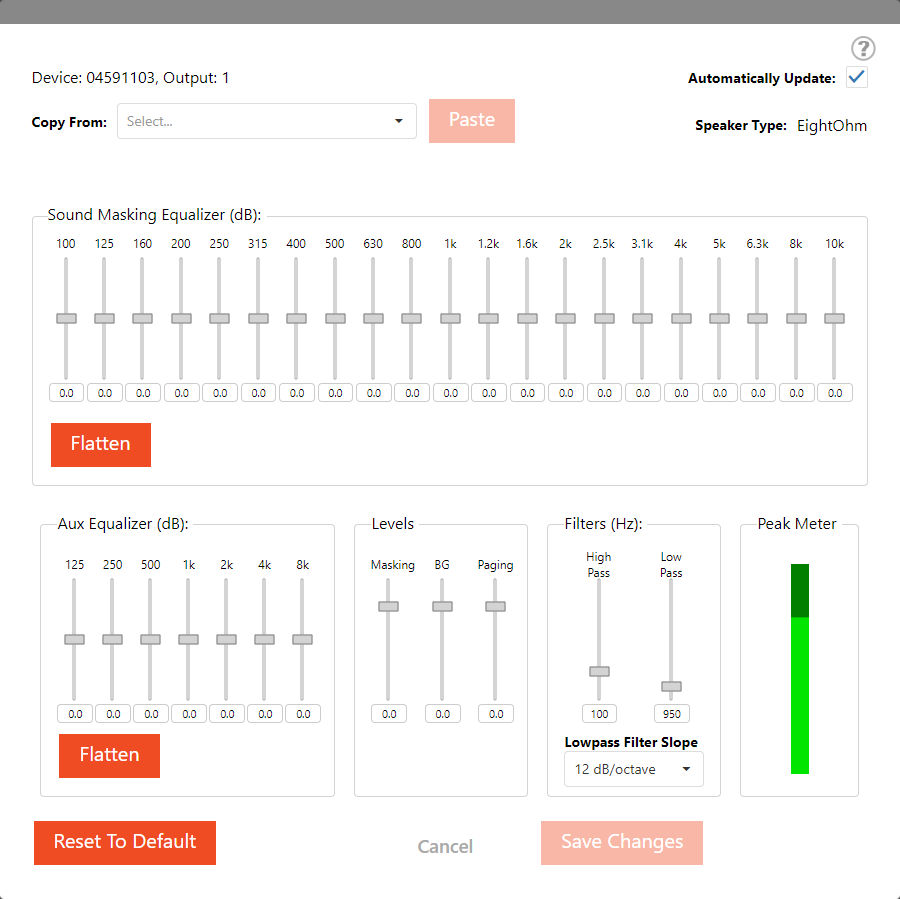Viewport: 900px width, 899px height.
Task: Click the 1.6k masking equalizer slider handle
Action: (x=527, y=319)
